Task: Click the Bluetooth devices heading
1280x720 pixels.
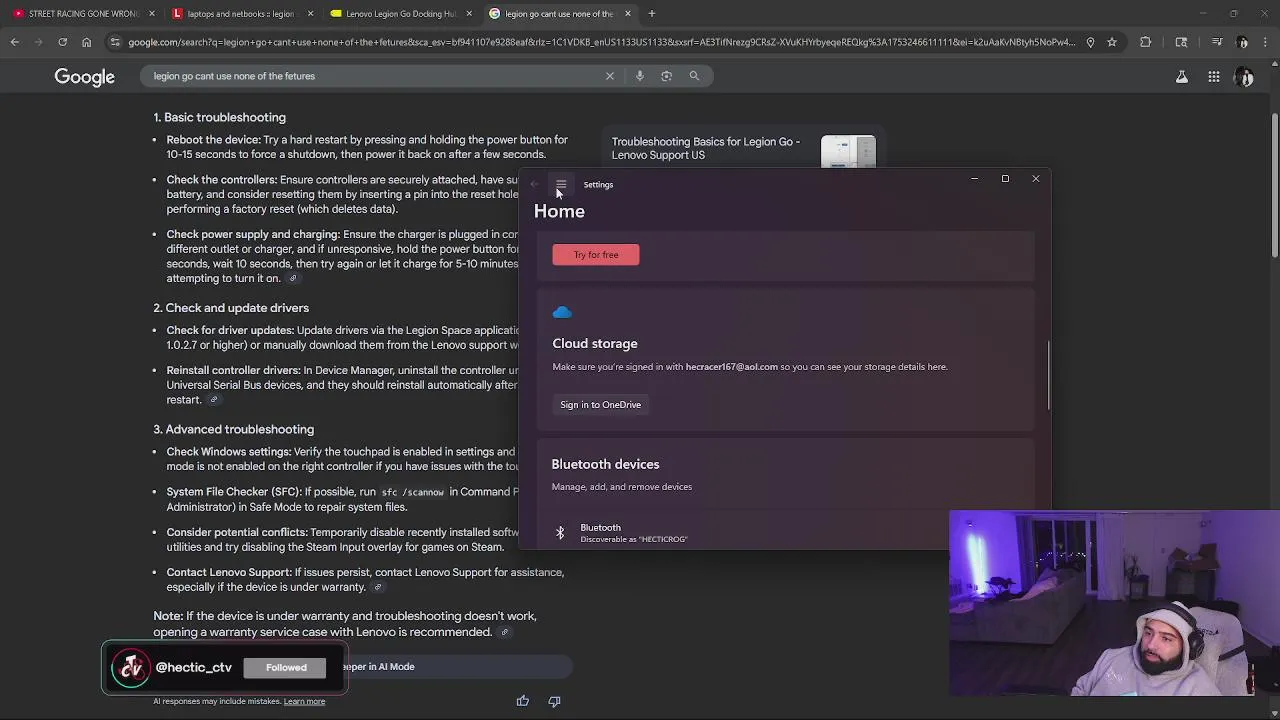Action: coord(605,464)
